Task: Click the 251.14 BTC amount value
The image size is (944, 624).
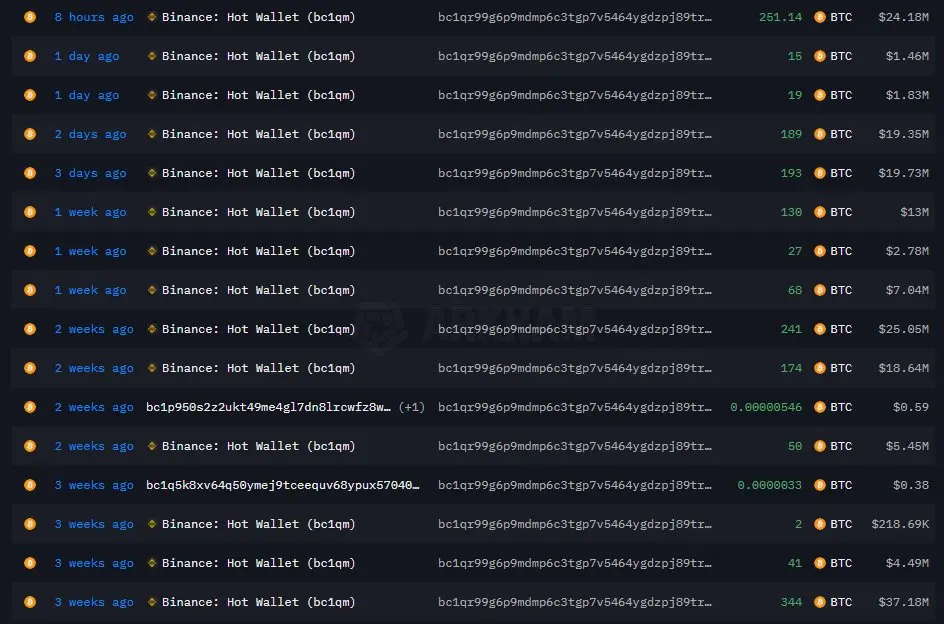Action: (x=780, y=17)
